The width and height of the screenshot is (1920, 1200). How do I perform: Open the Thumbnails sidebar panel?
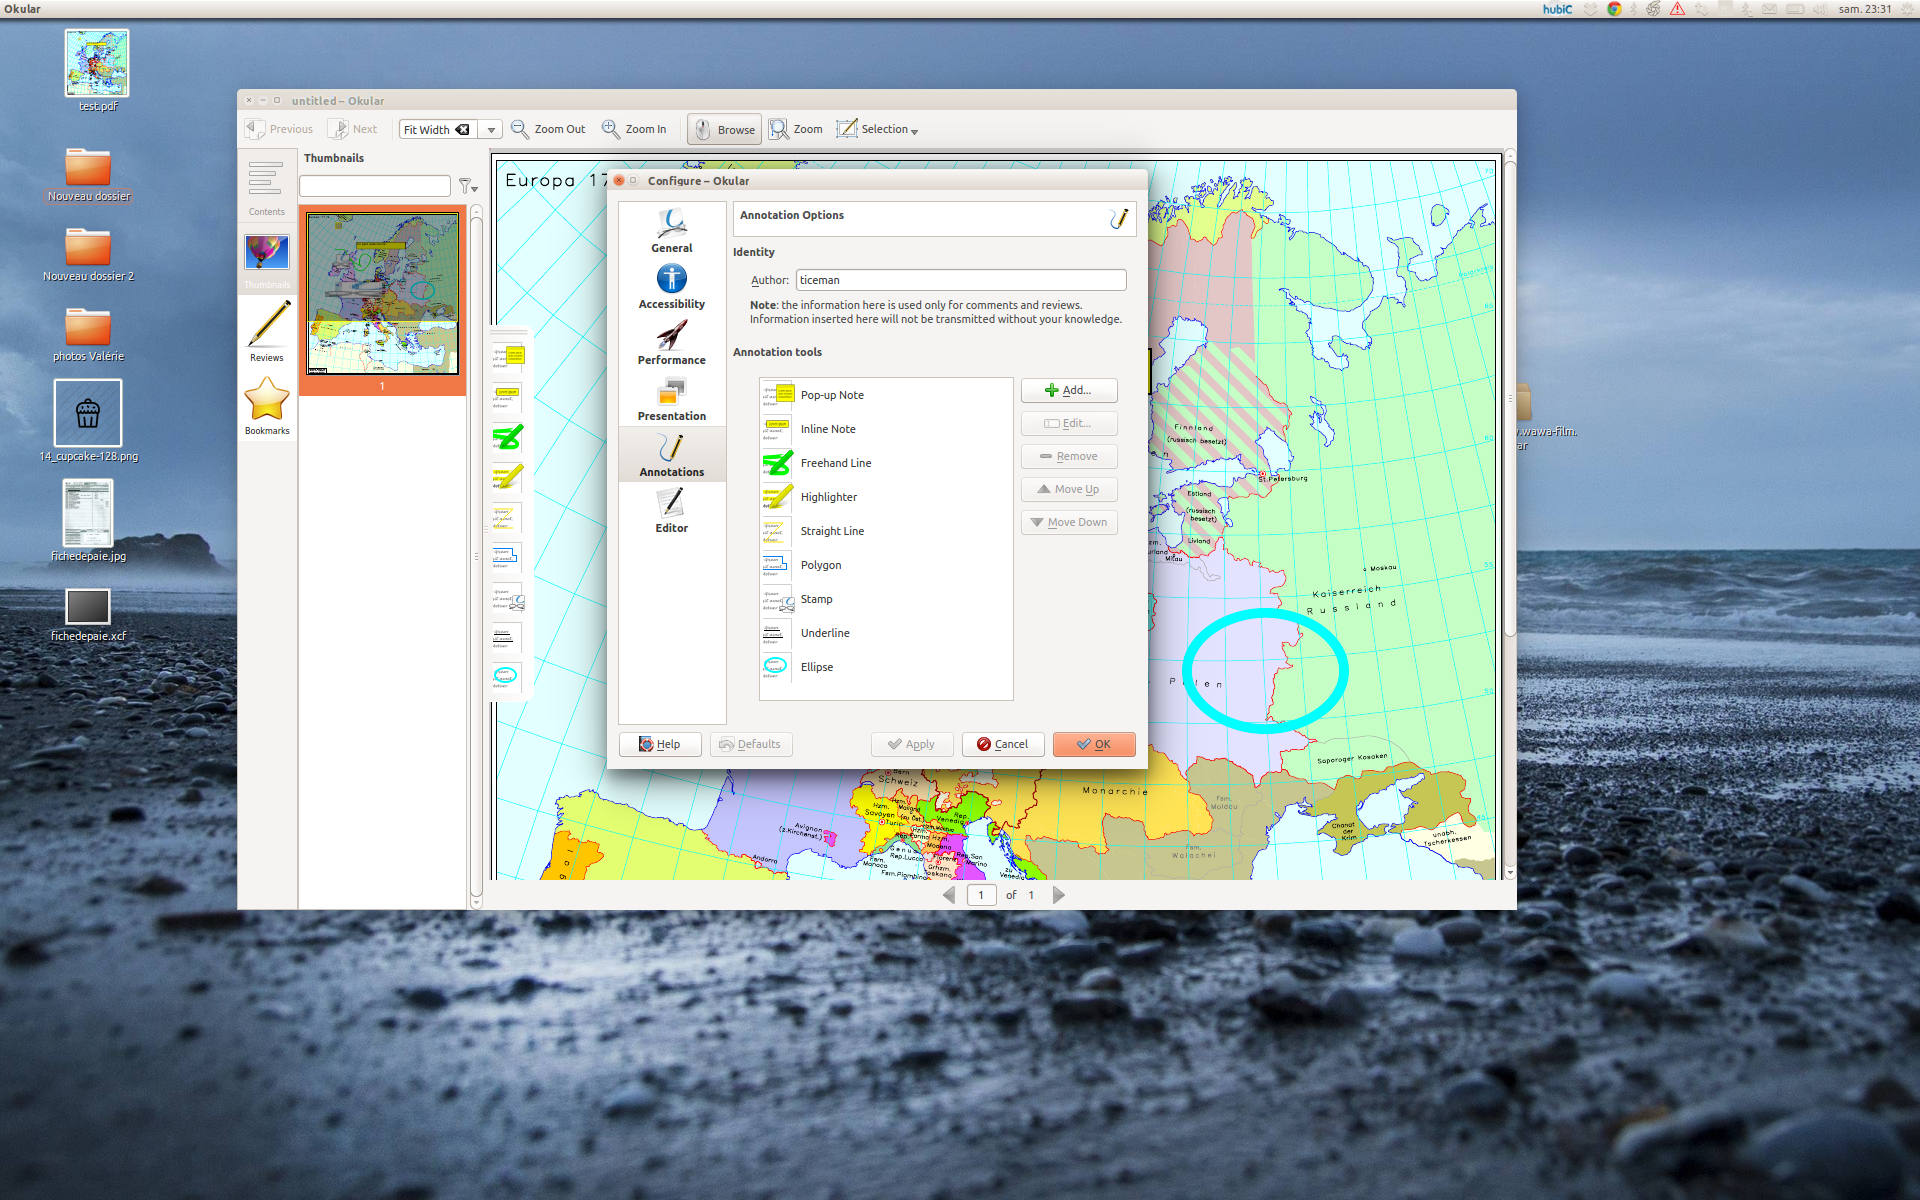point(267,261)
